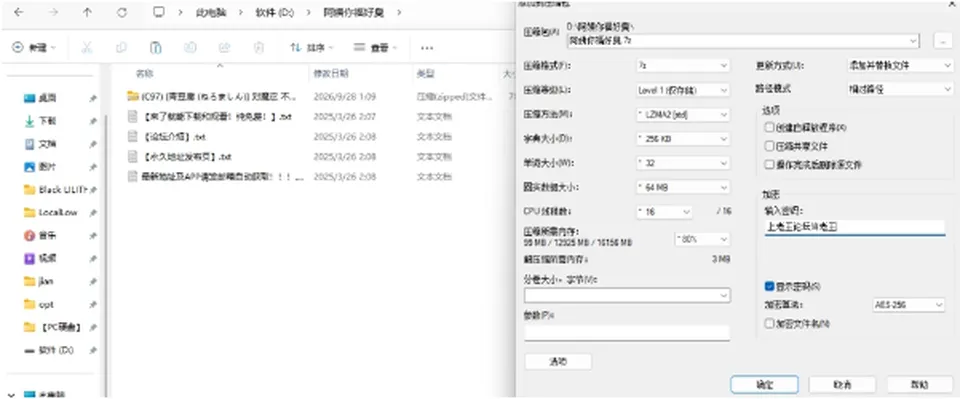Screen dimensions: 960x399
Task: Open the AES-256 encryption method dropdown
Action: coord(909,304)
